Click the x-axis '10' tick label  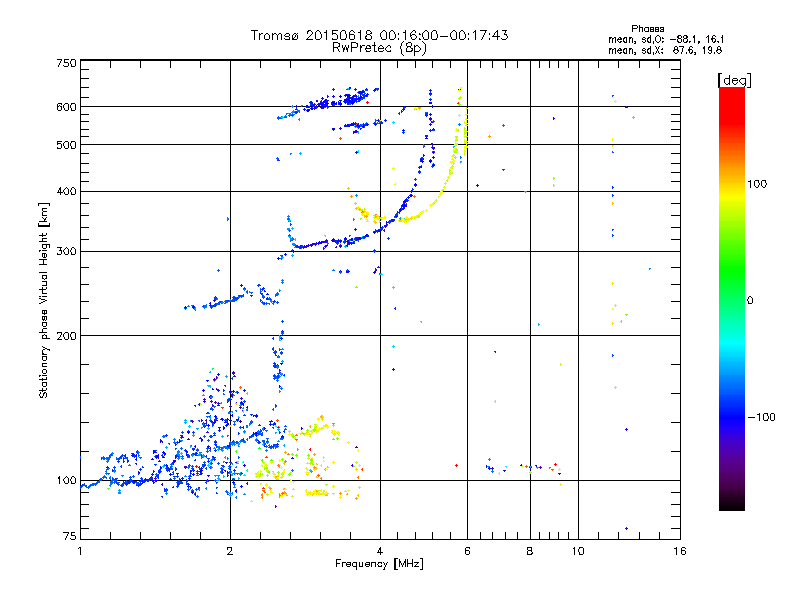pos(578,551)
